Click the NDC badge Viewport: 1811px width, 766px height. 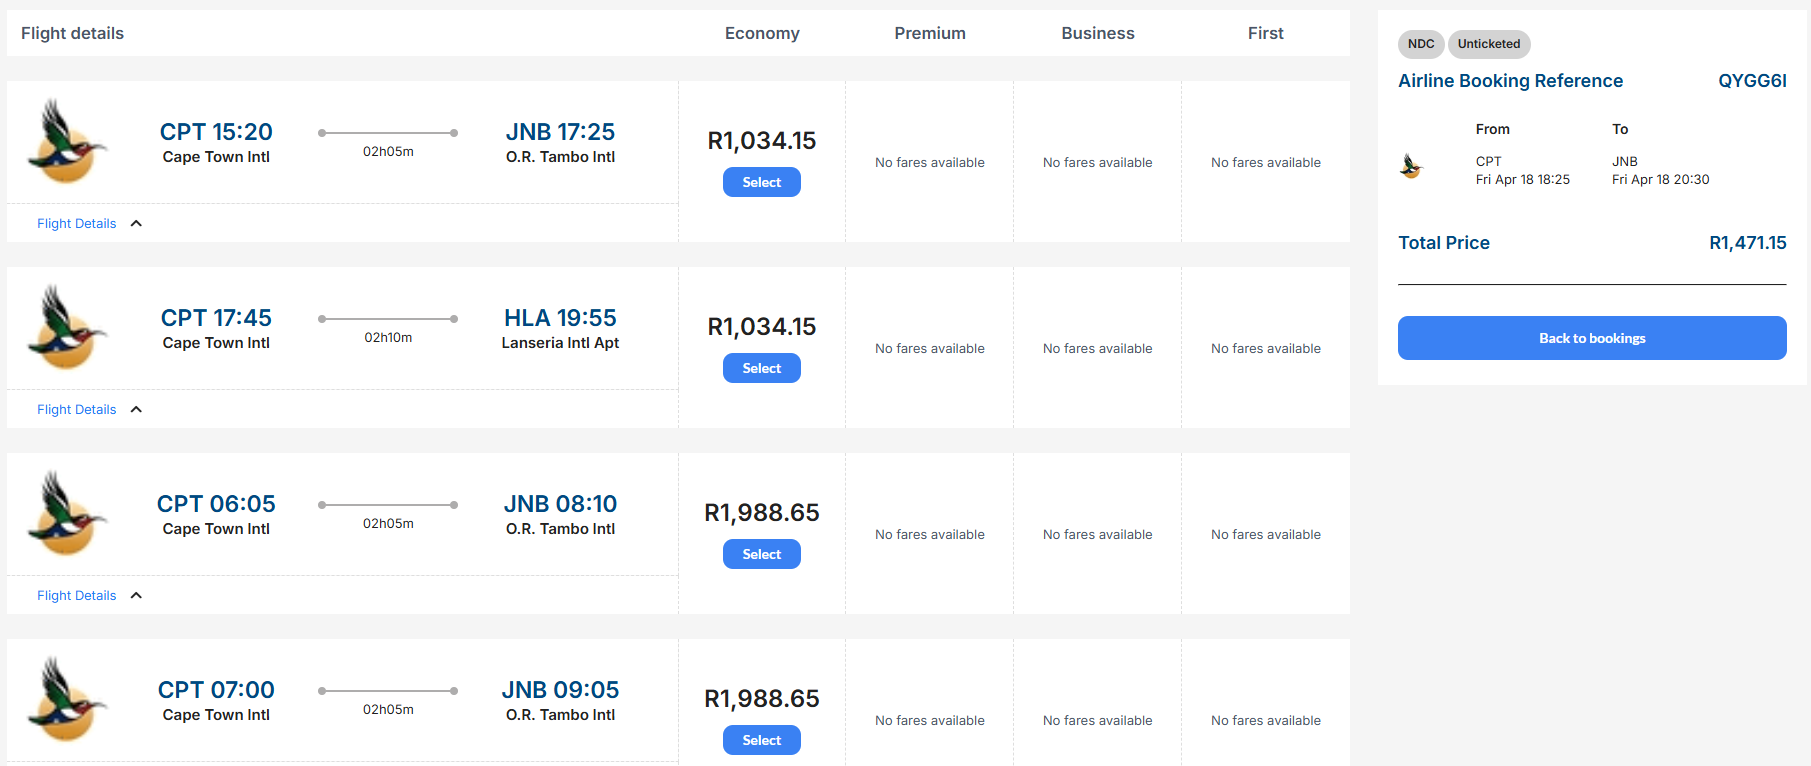(1420, 44)
